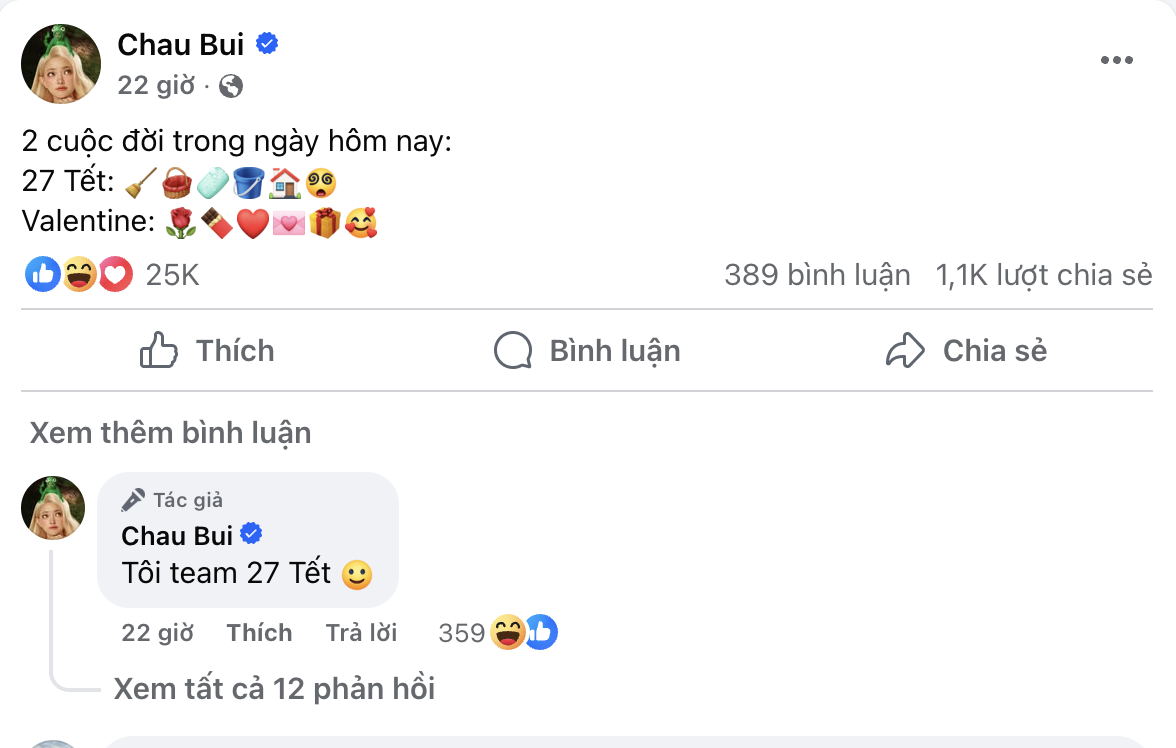This screenshot has width=1176, height=748.
Task: Click the red heart reaction icon on the post
Action: click(x=114, y=273)
